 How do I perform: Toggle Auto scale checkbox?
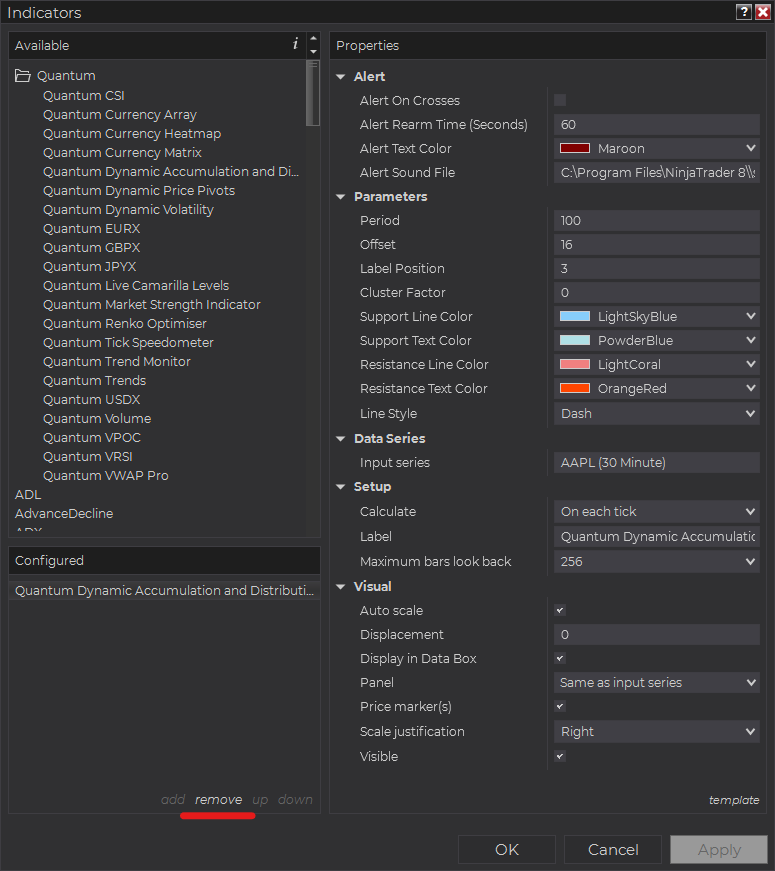[560, 610]
